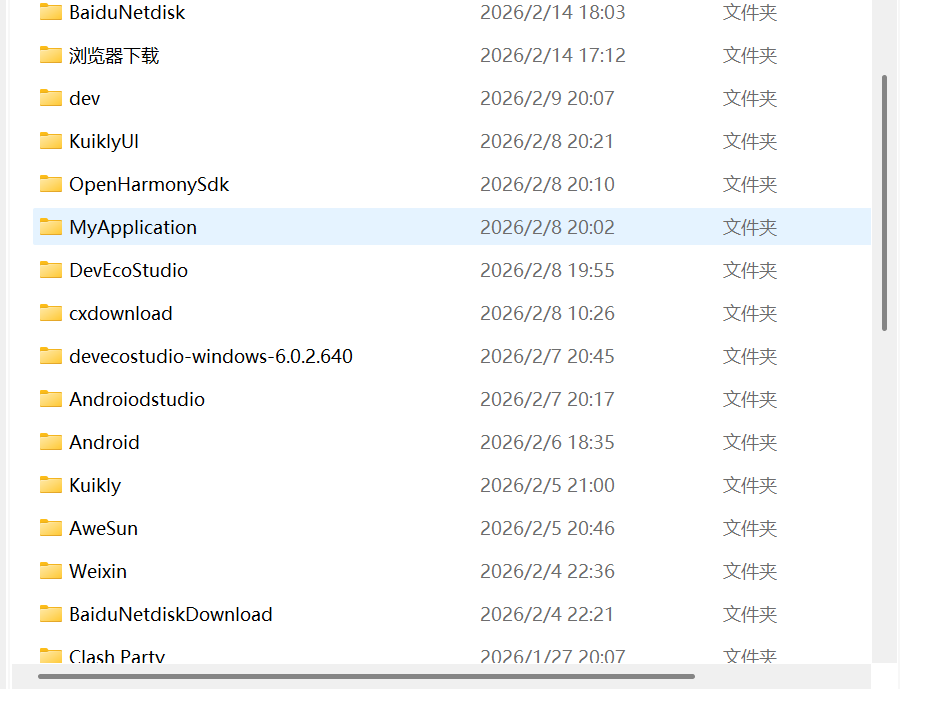Select the Android folder name

[x=104, y=443]
